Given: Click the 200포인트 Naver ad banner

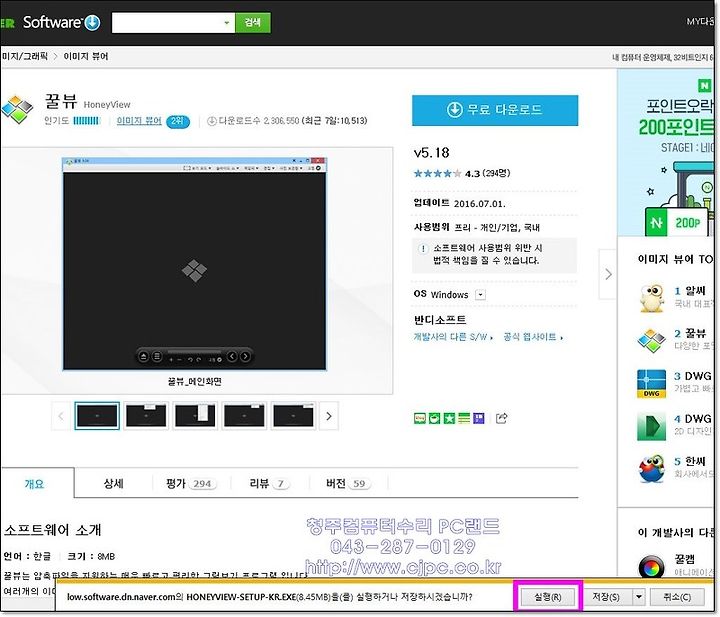Looking at the screenshot, I should point(666,153).
